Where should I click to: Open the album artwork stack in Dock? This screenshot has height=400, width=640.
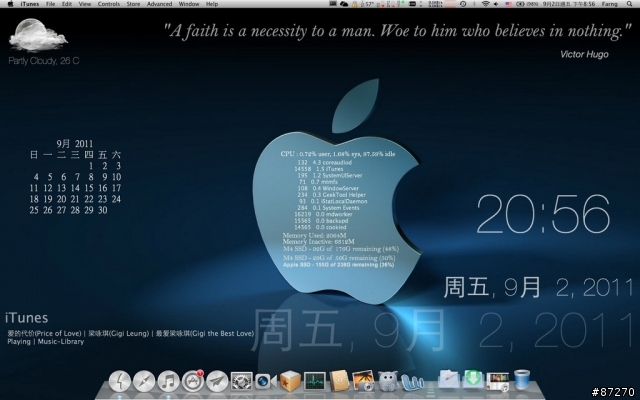point(498,381)
